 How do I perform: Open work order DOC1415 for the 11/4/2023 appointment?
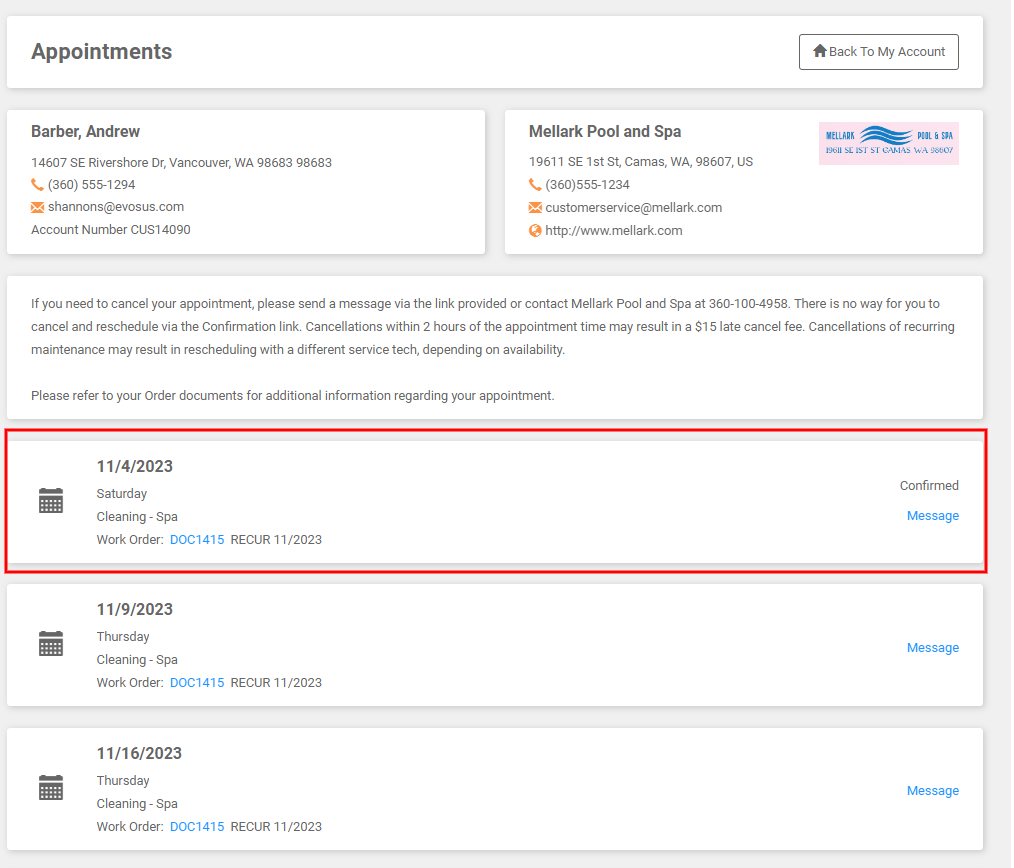(196, 539)
